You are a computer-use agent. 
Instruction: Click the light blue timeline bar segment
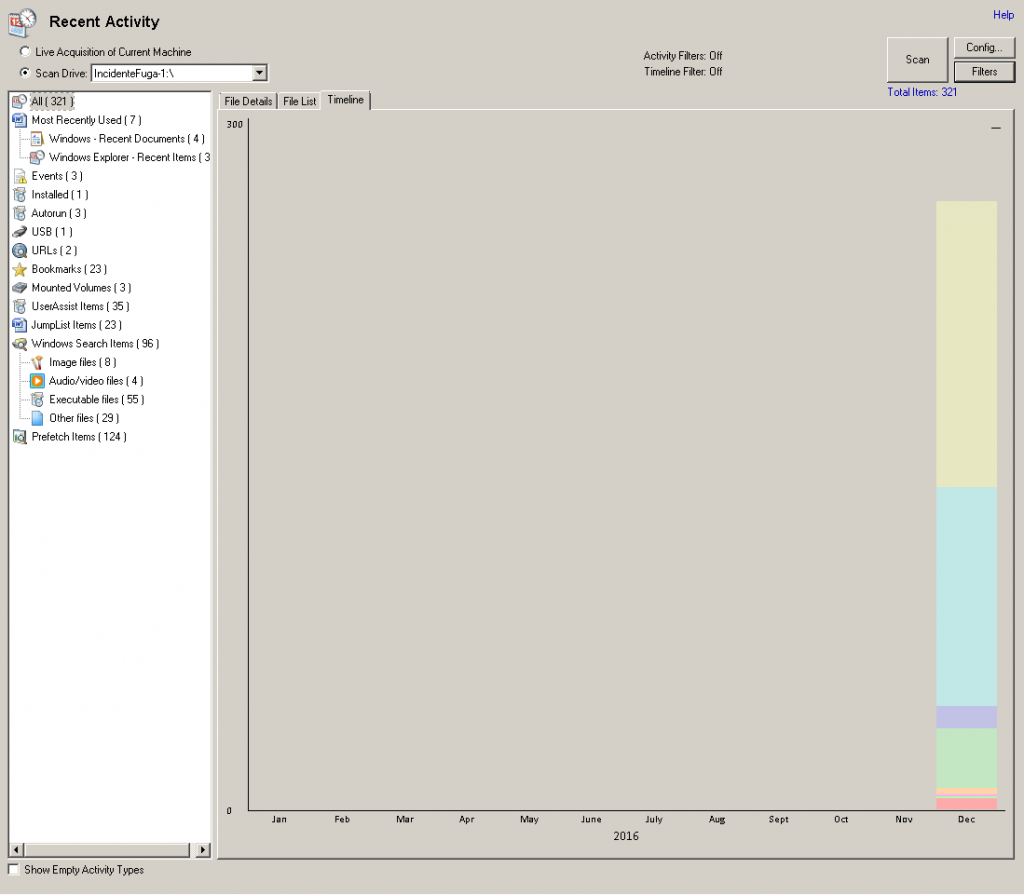point(966,596)
